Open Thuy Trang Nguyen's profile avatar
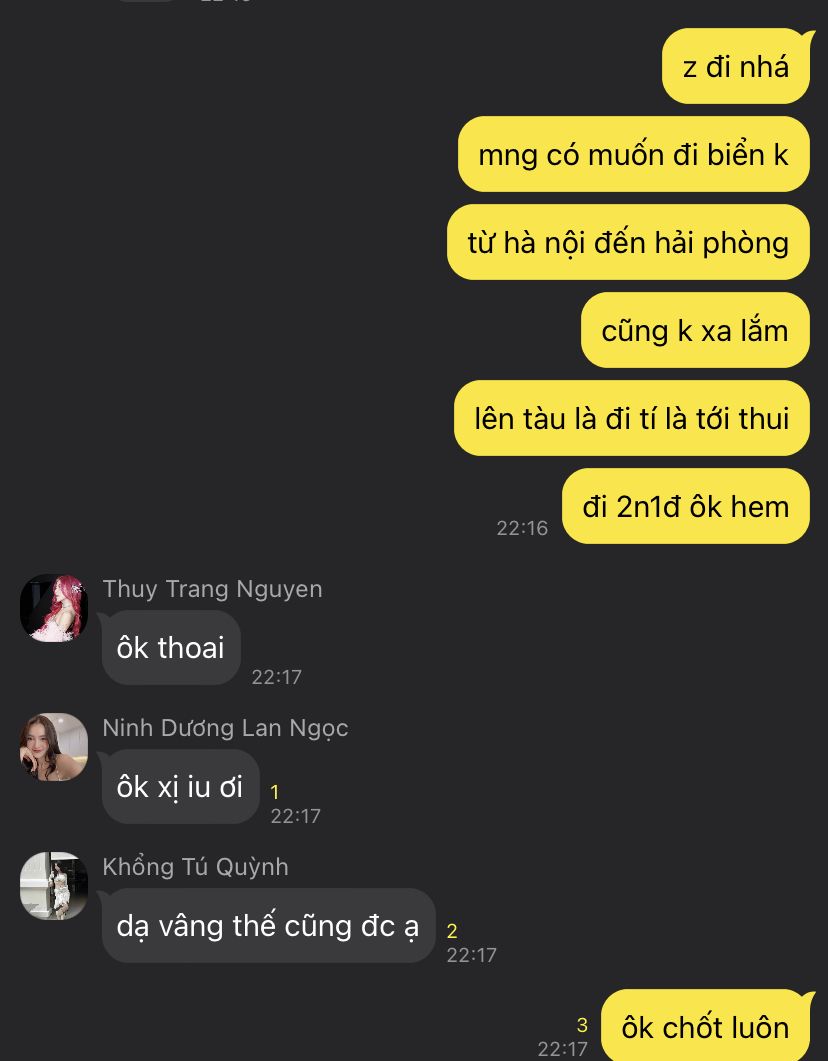Image resolution: width=828 pixels, height=1061 pixels. (x=54, y=608)
